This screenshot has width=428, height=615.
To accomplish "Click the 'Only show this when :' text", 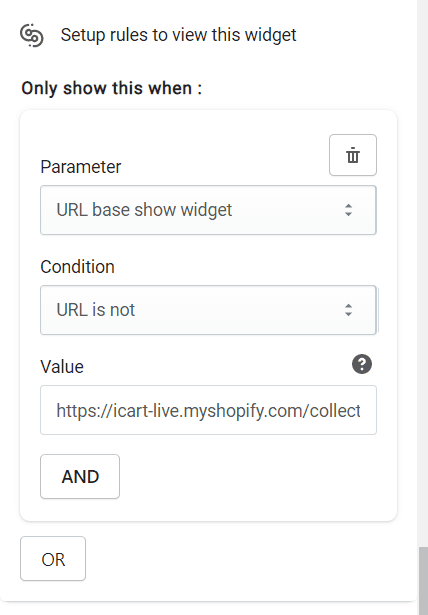I will [112, 88].
